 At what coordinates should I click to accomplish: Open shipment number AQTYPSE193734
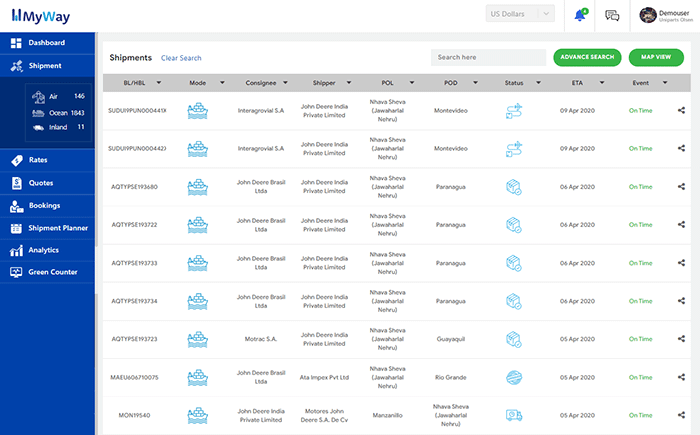click(x=134, y=301)
